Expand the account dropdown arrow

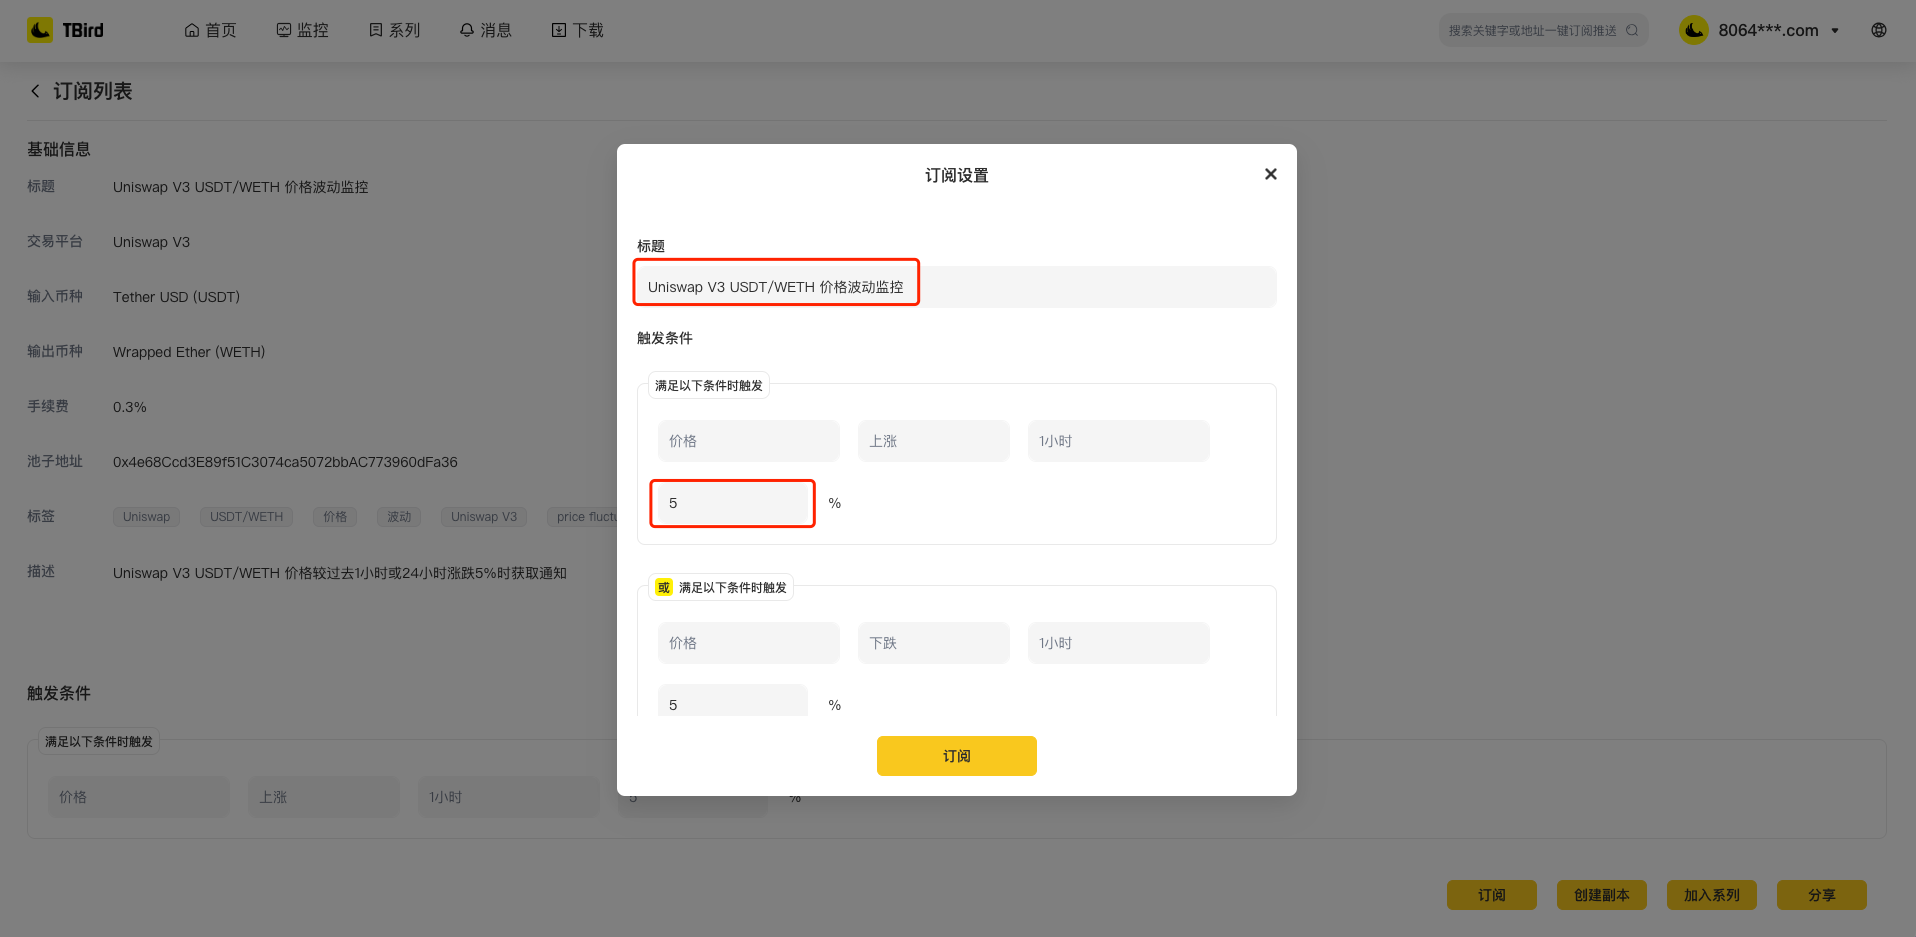pos(1835,31)
